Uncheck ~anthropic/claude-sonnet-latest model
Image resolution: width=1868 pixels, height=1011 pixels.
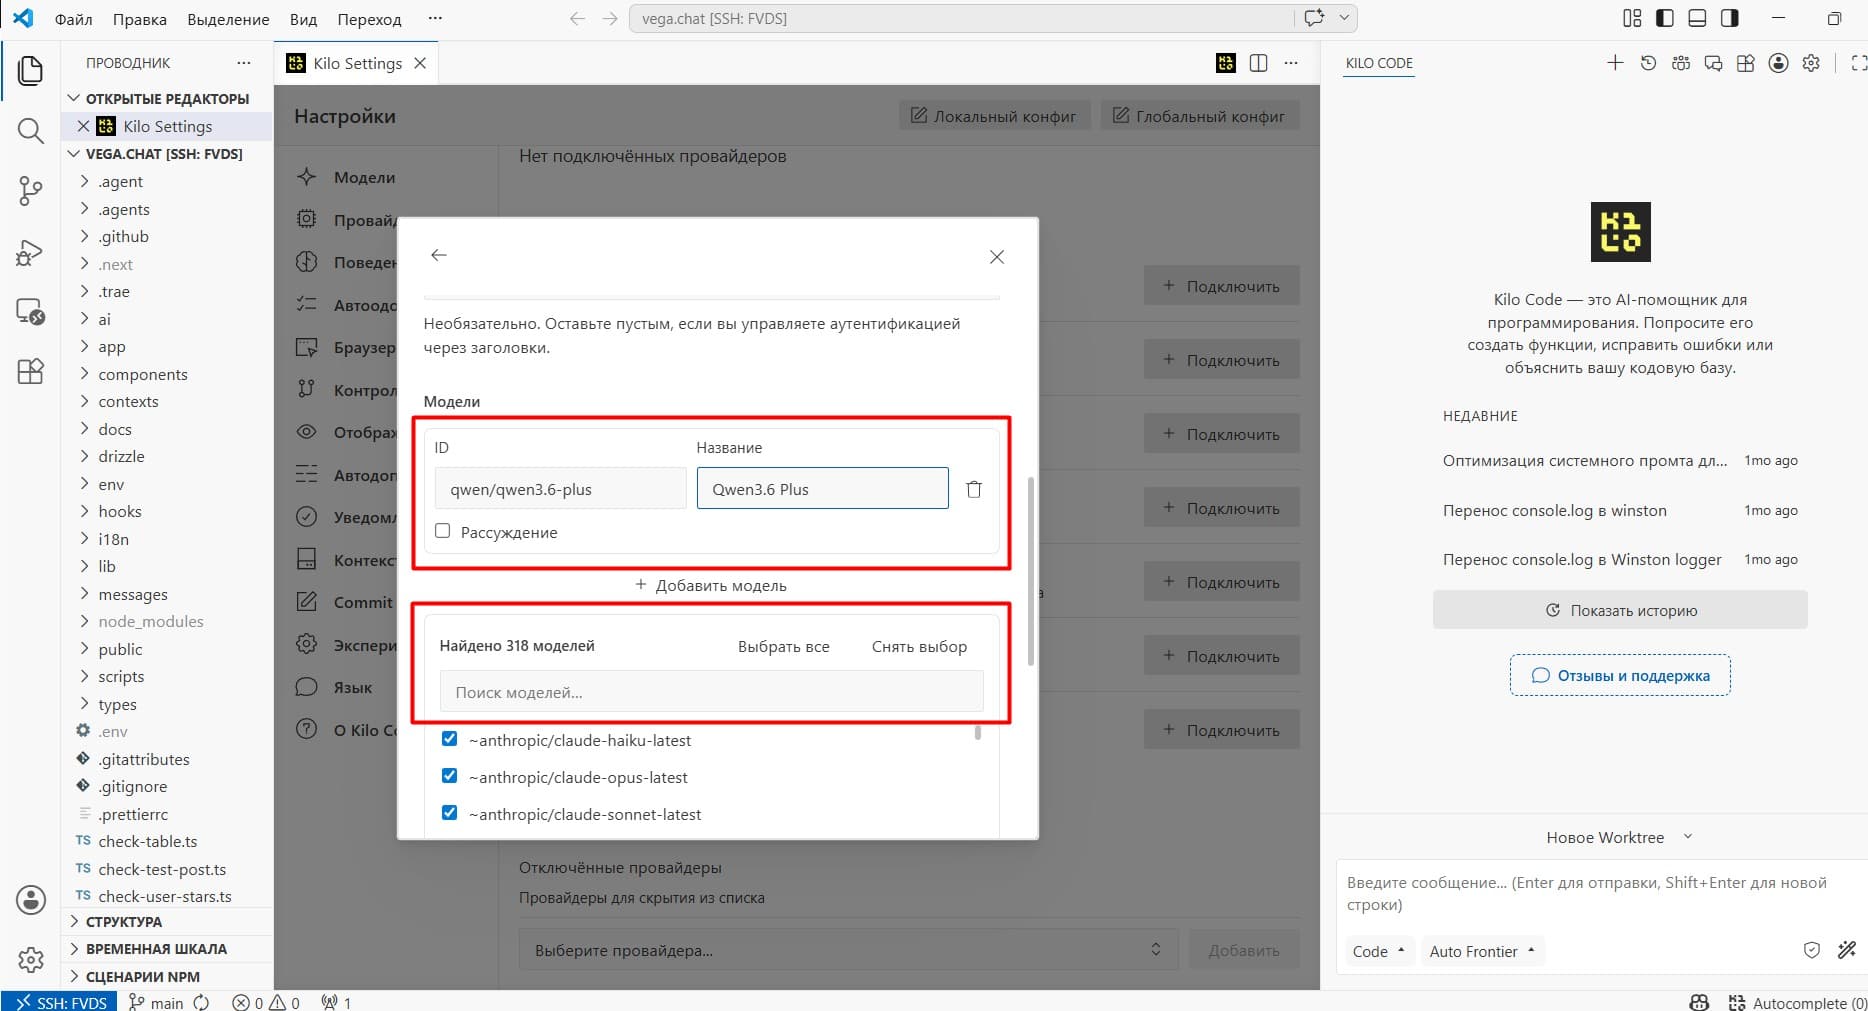coord(449,813)
